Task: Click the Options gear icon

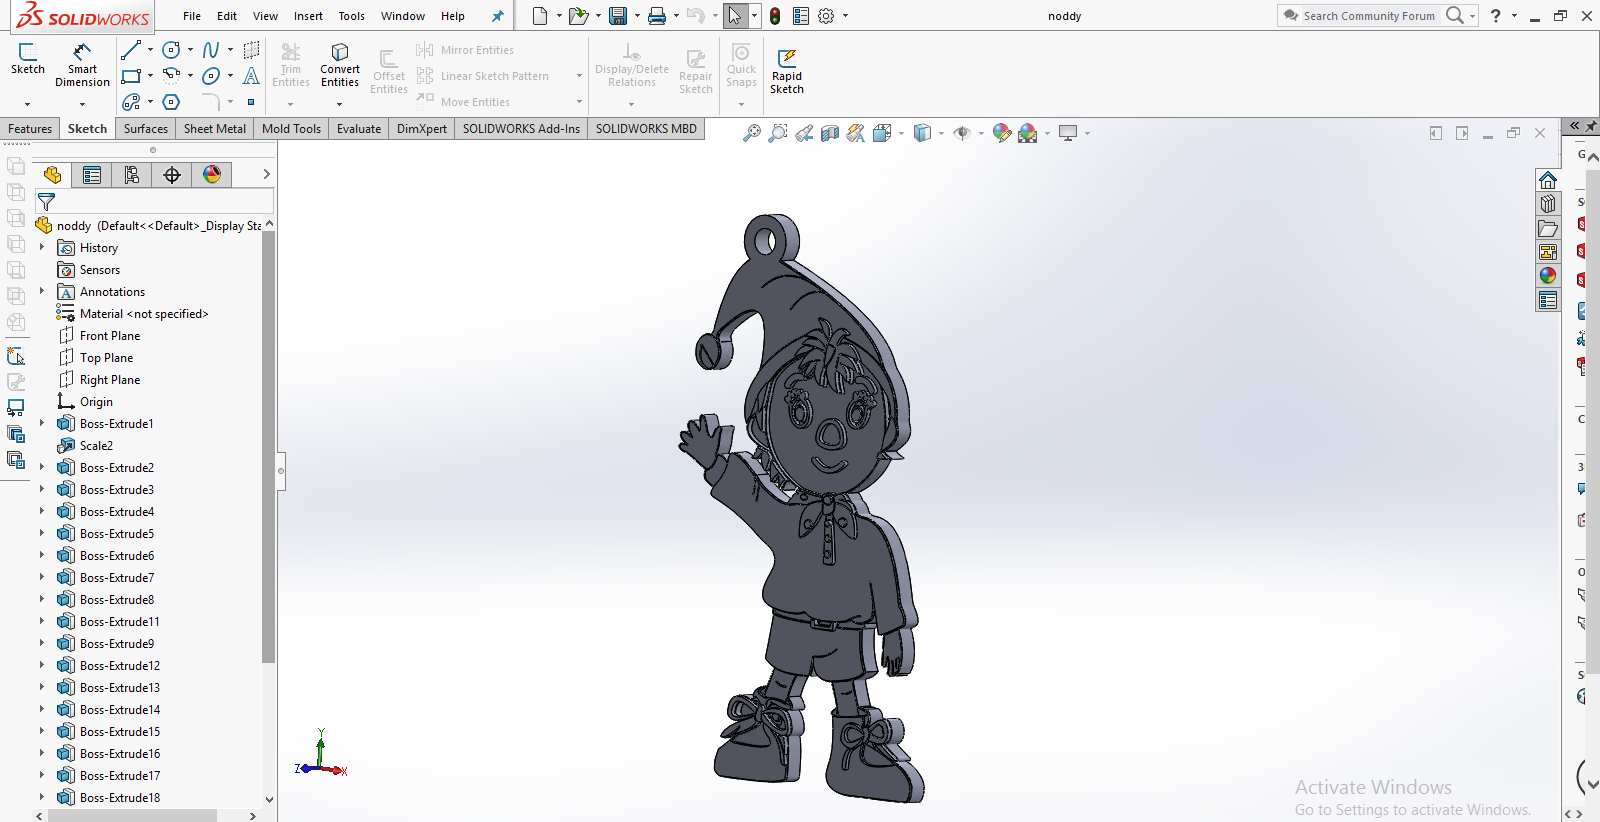Action: point(826,16)
